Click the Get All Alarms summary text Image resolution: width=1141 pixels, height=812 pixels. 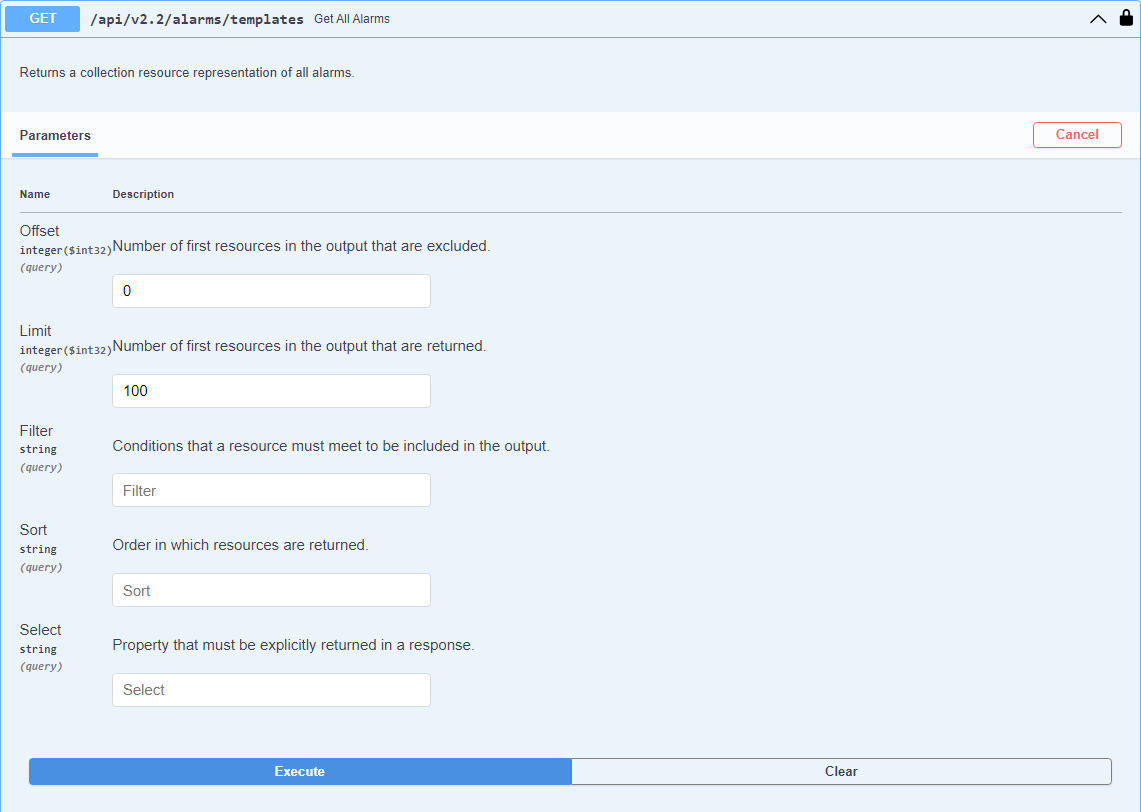[x=352, y=19]
